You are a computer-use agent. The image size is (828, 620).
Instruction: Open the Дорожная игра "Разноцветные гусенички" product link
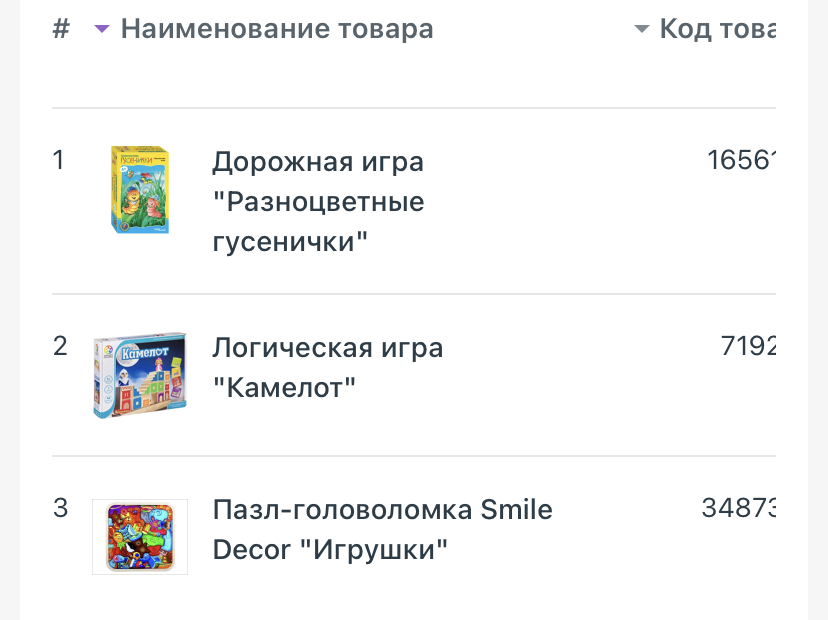(318, 202)
